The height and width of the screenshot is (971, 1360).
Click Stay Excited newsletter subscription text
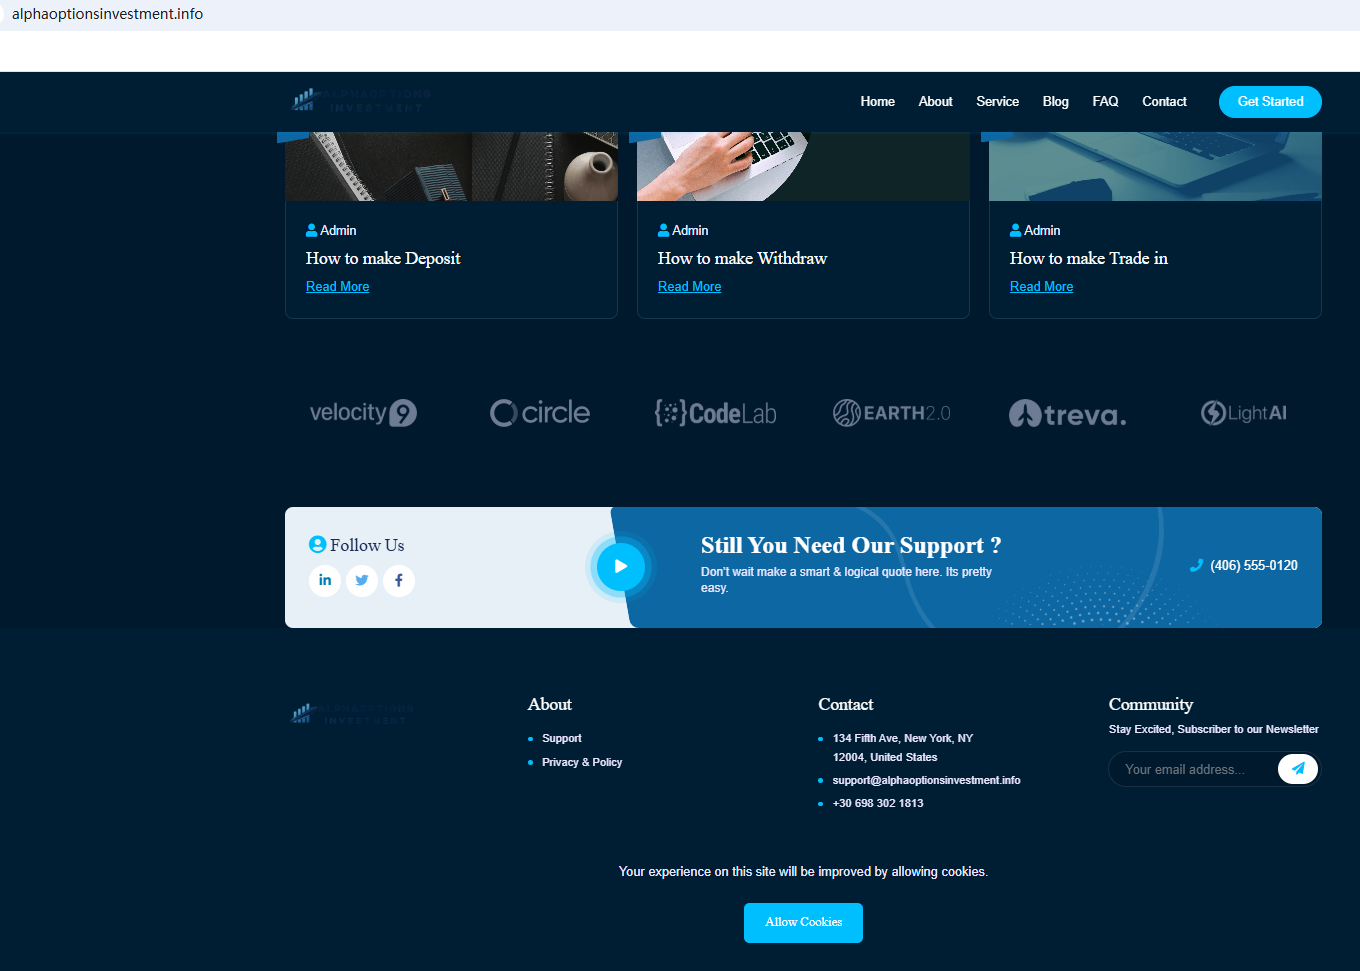[1214, 730]
